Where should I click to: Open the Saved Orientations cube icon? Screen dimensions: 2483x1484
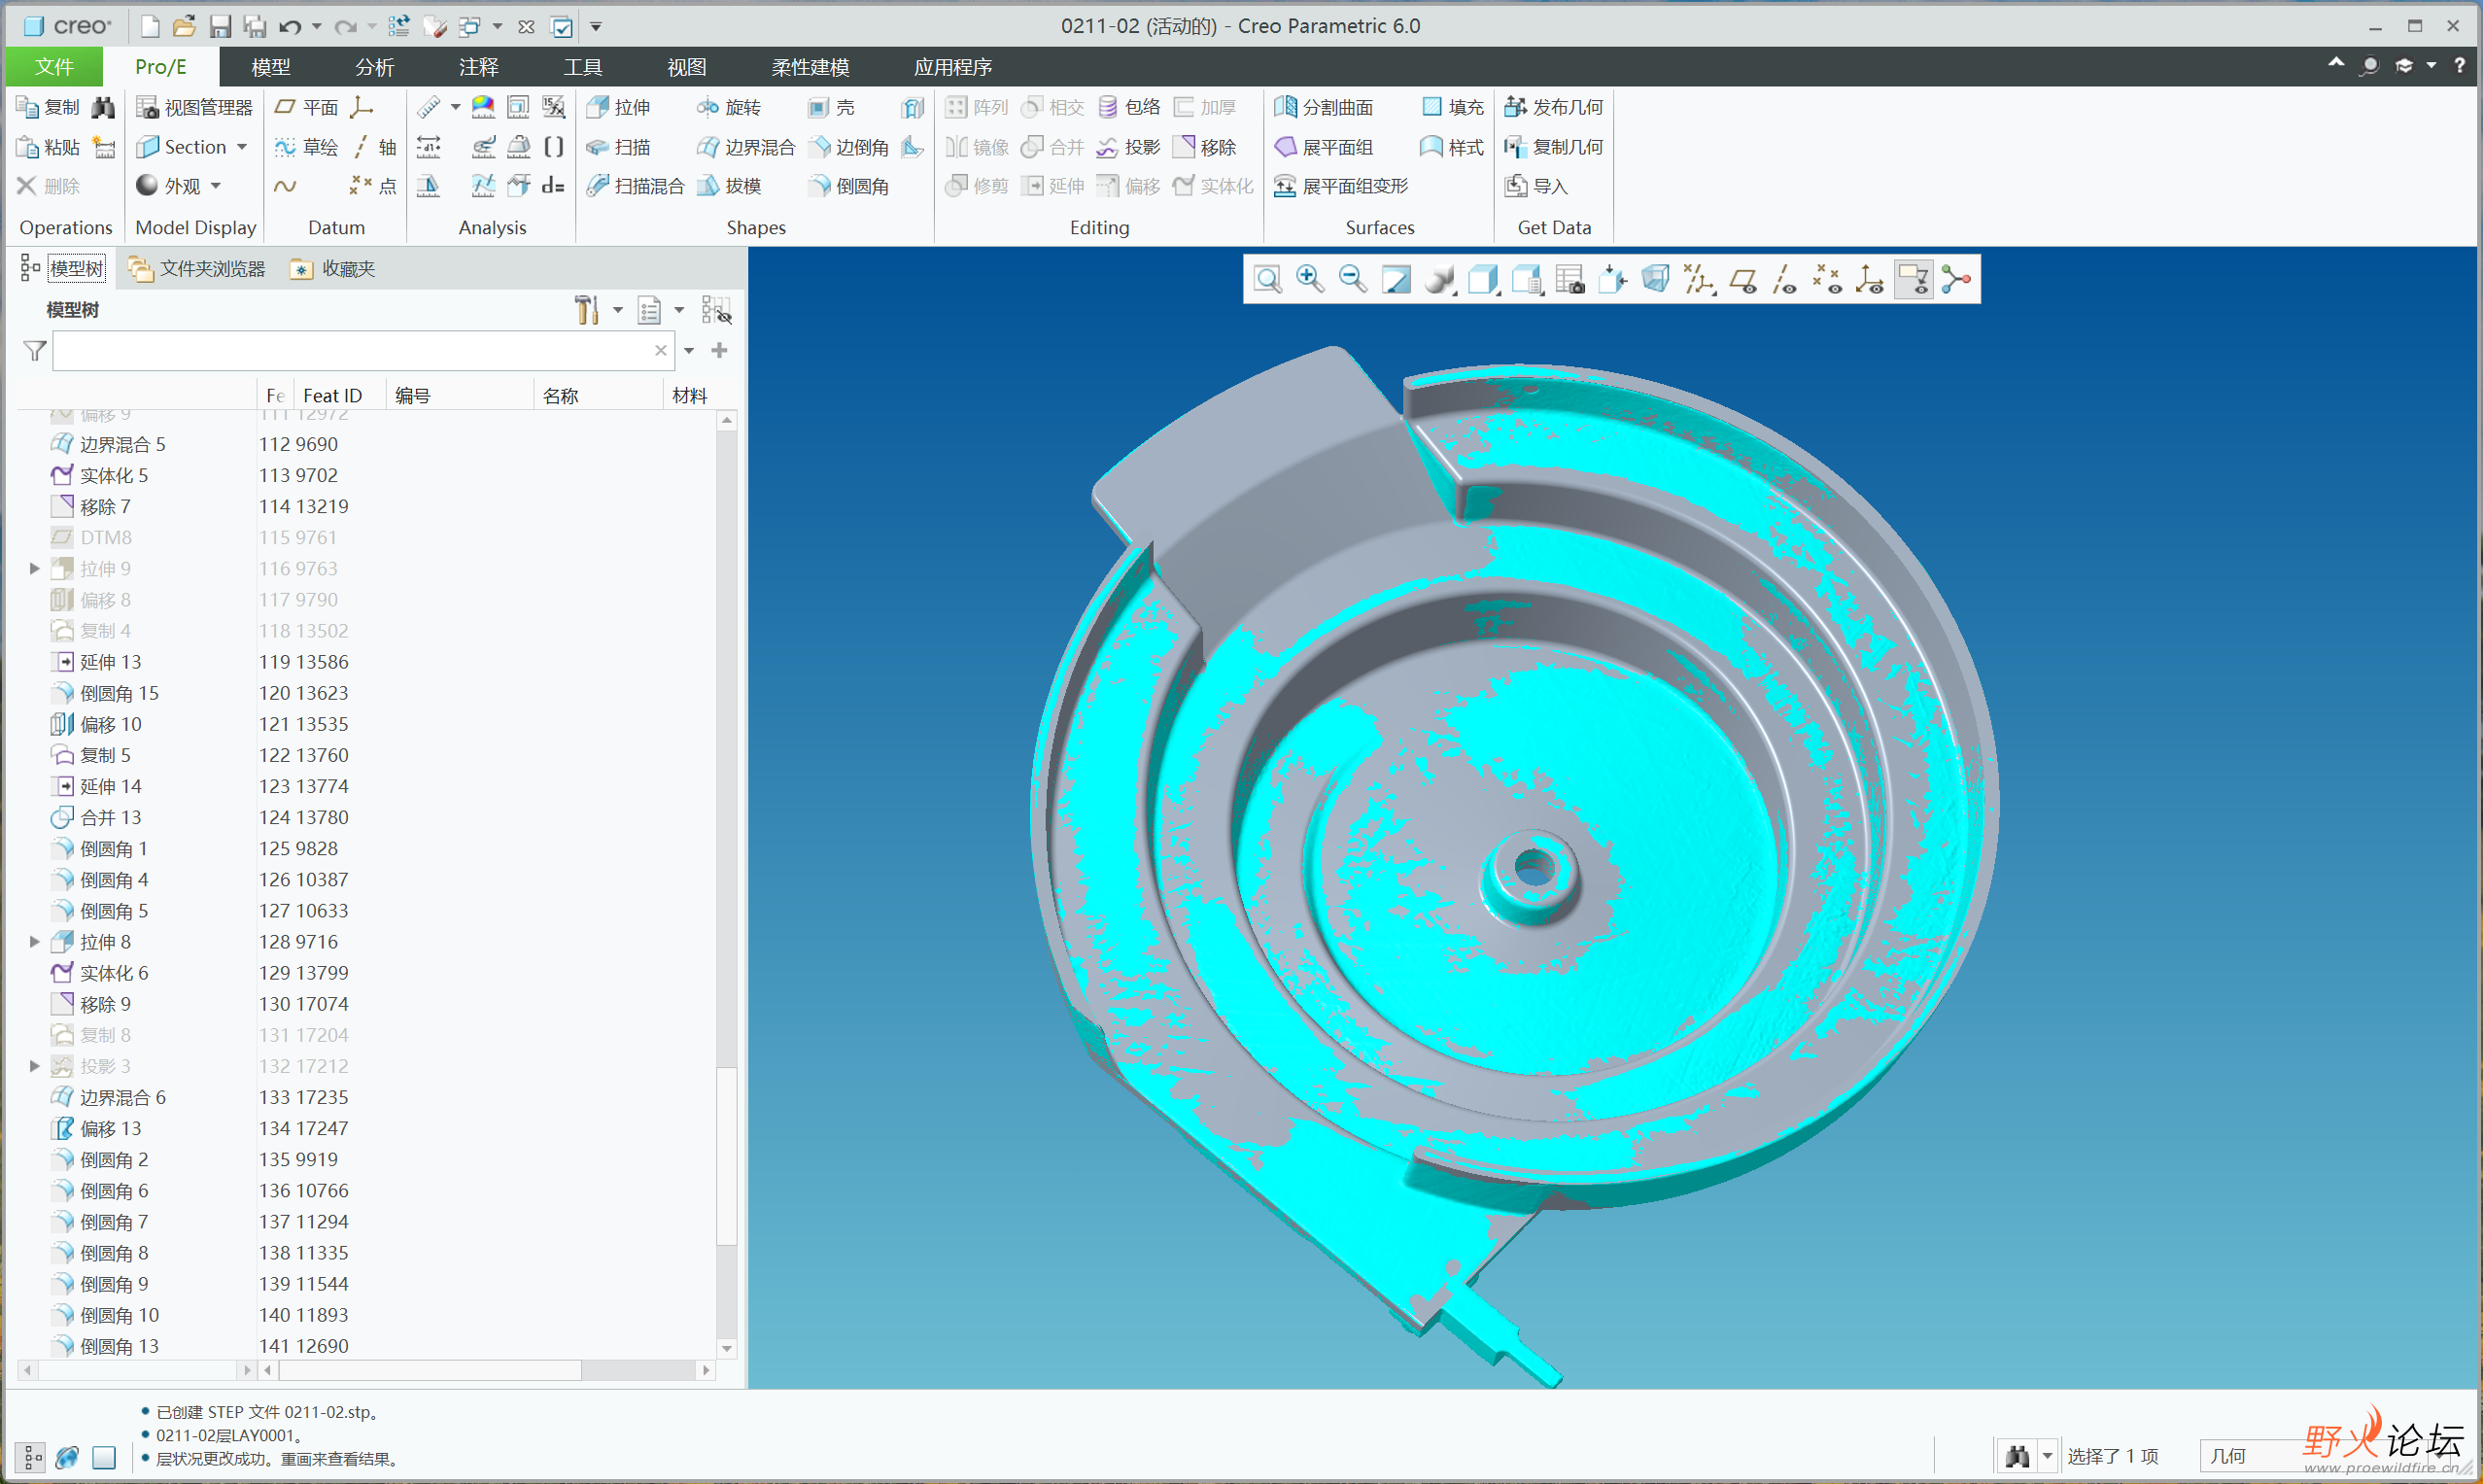pos(1483,279)
